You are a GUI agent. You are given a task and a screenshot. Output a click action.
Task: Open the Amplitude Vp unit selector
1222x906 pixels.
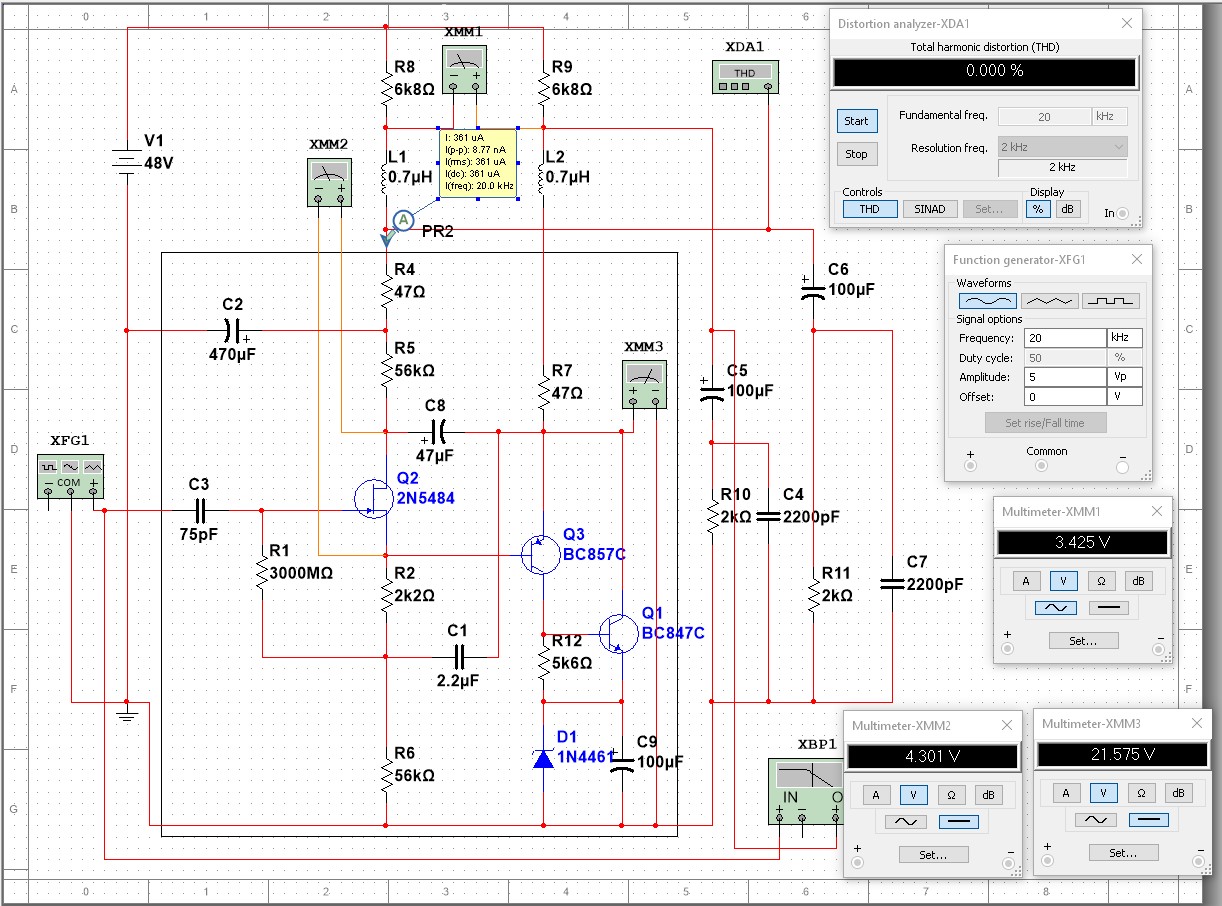click(x=1124, y=377)
